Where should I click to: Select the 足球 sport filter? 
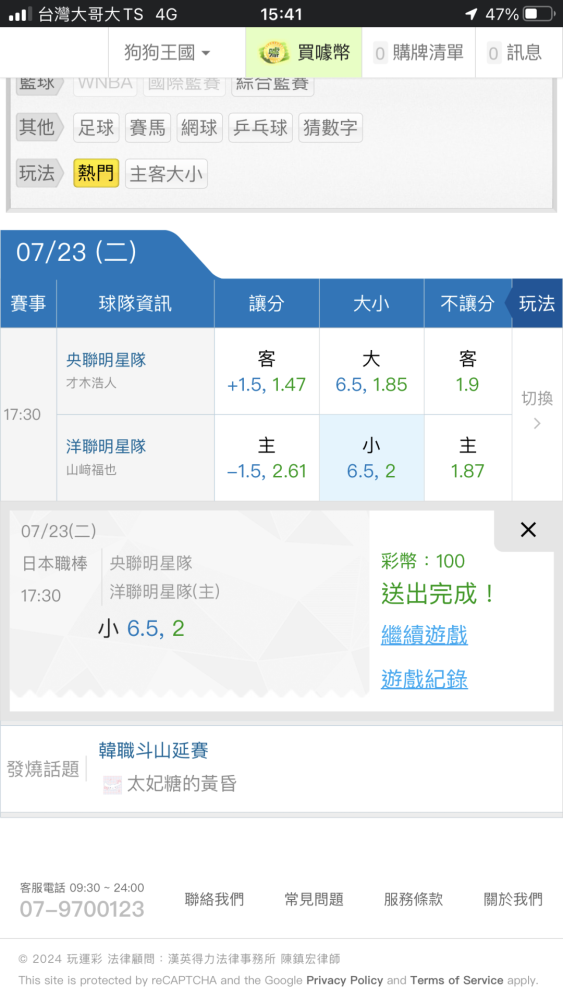click(96, 128)
